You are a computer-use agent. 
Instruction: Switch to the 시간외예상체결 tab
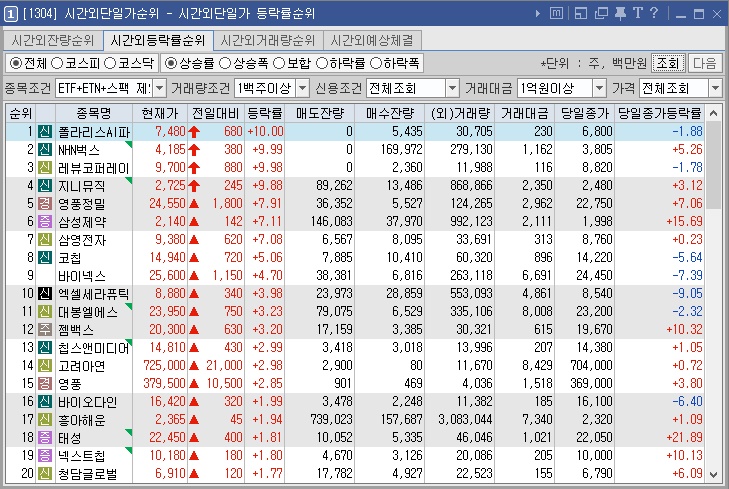point(372,40)
